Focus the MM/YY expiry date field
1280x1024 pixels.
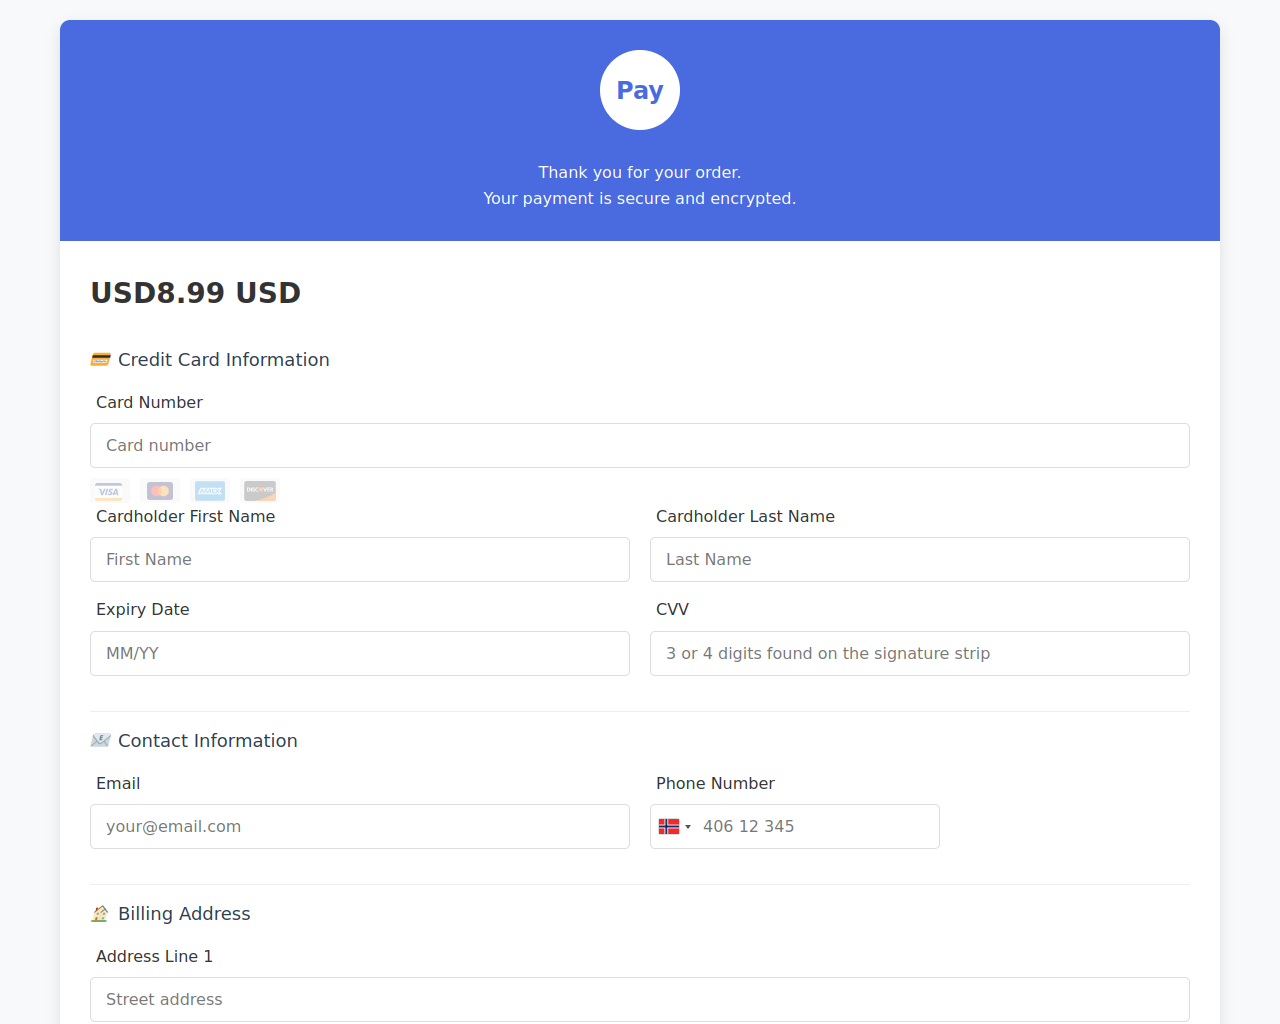[360, 653]
